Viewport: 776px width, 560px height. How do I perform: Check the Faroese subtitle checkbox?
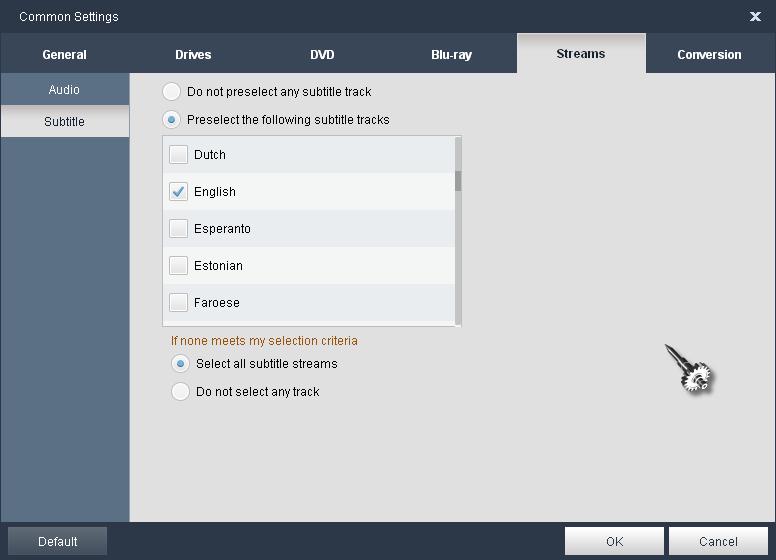pyautogui.click(x=179, y=303)
